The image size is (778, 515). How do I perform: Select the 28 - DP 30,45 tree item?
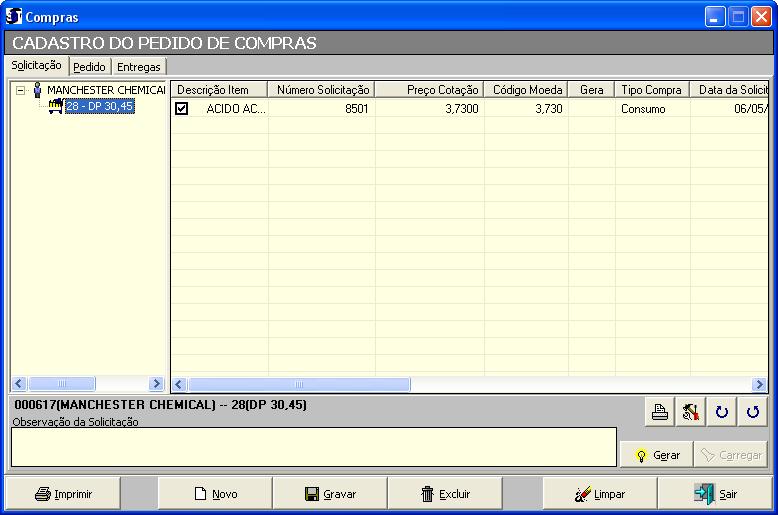(x=99, y=106)
